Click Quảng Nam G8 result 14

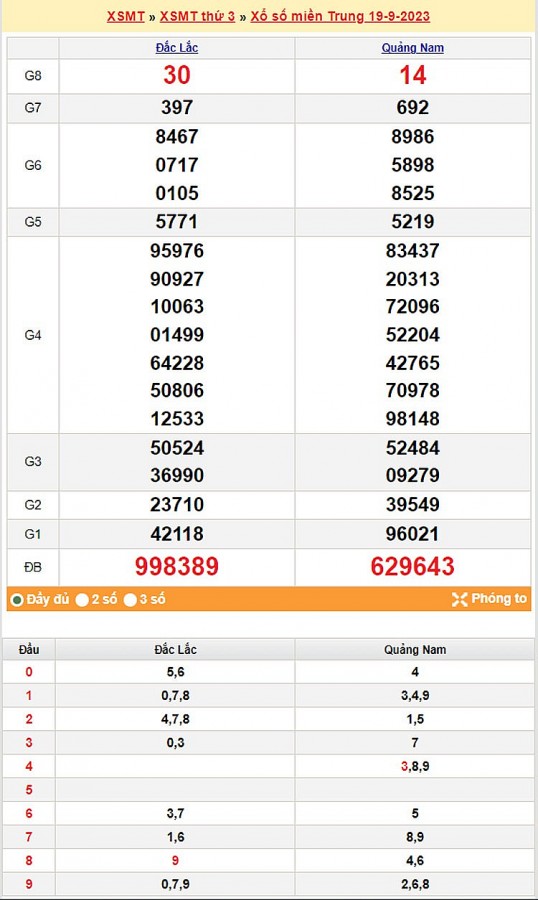413,75
